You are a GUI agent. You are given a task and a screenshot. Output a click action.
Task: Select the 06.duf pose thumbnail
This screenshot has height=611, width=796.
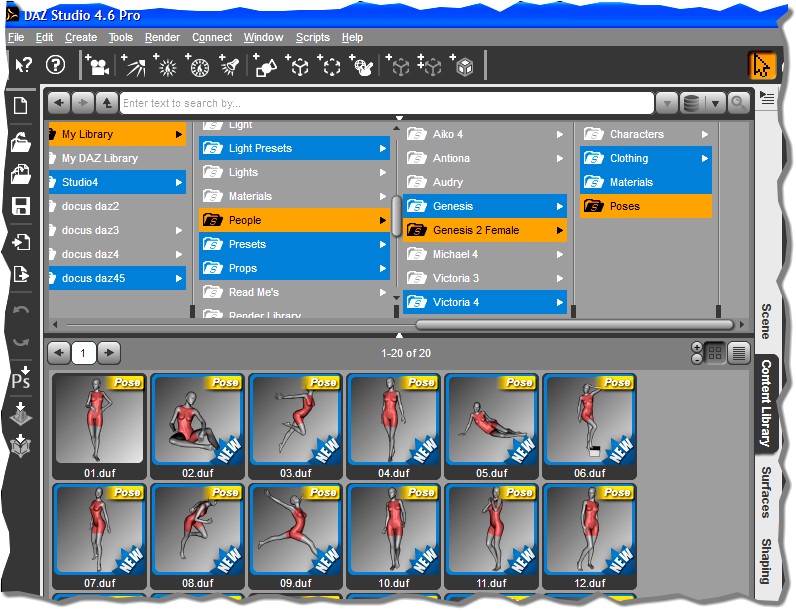pyautogui.click(x=589, y=426)
